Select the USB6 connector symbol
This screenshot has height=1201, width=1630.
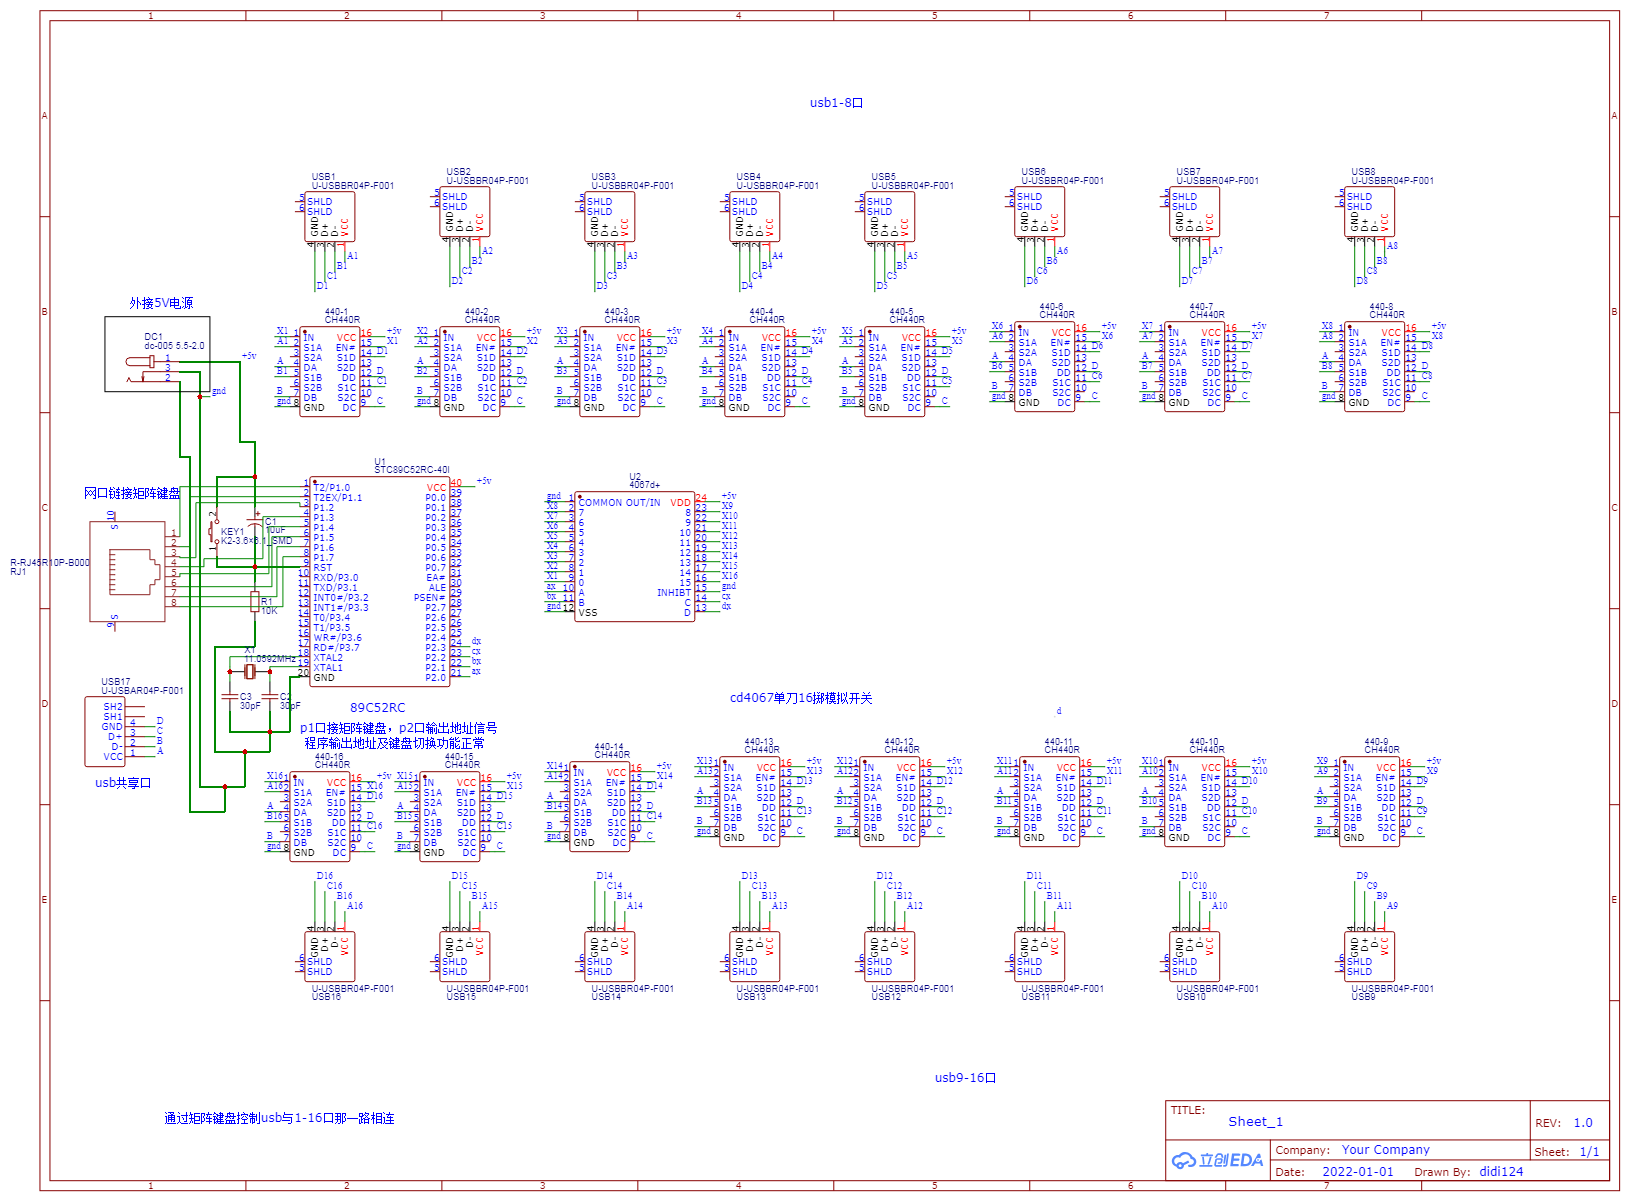[x=1040, y=212]
